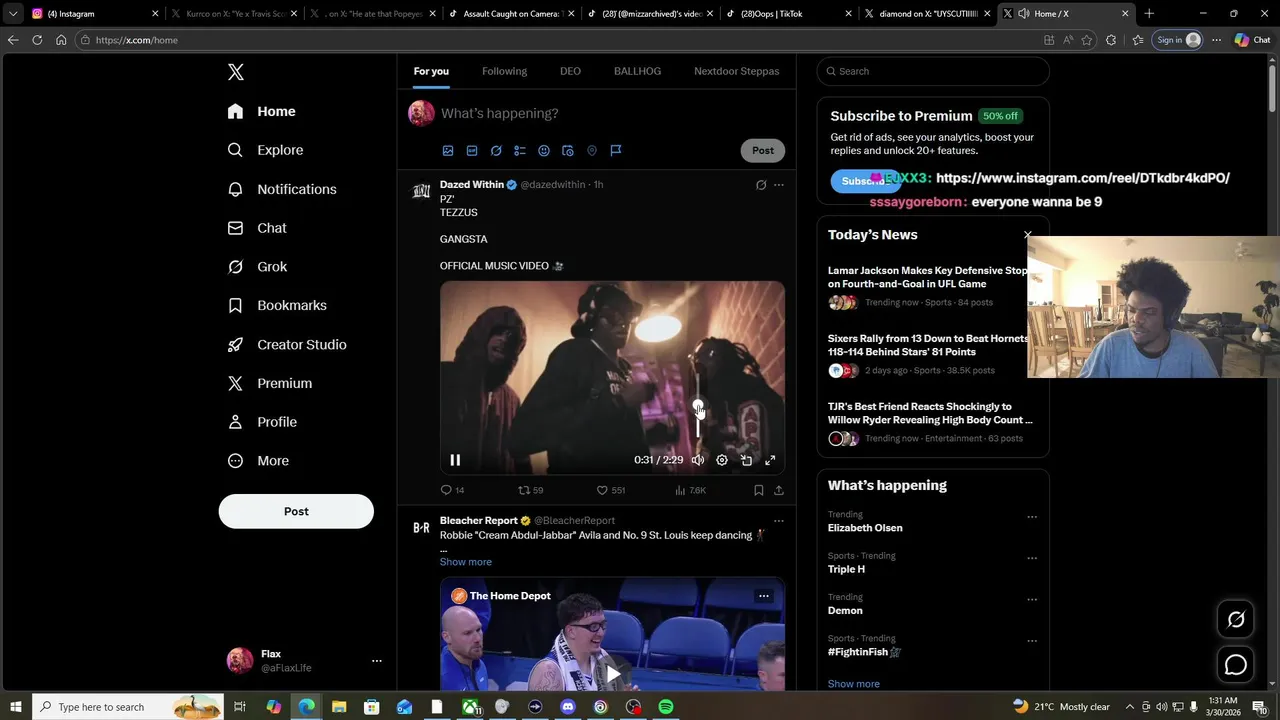Open Home Depot ad options menu

[763, 596]
